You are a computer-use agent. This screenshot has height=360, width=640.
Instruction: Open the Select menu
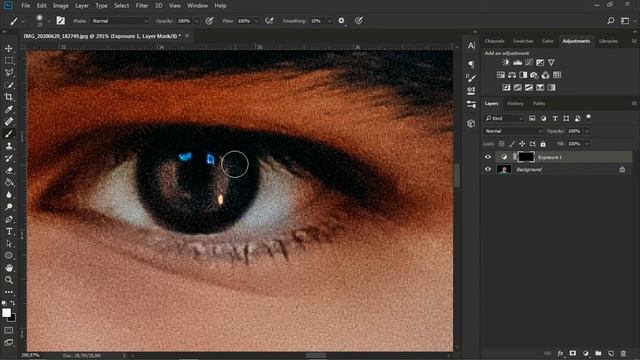(121, 6)
